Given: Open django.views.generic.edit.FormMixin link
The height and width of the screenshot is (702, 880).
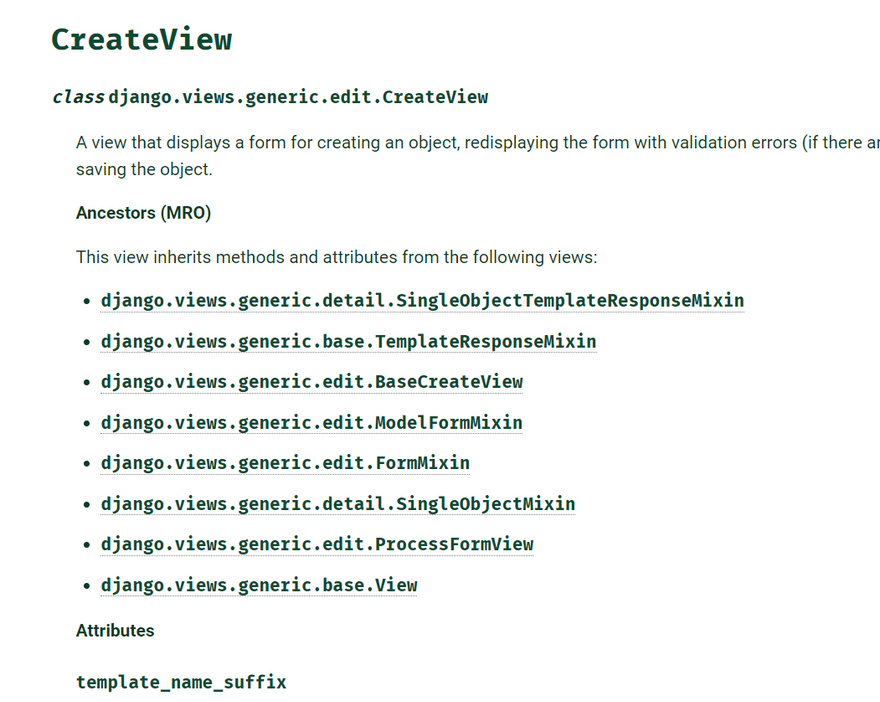Looking at the screenshot, I should 285,463.
